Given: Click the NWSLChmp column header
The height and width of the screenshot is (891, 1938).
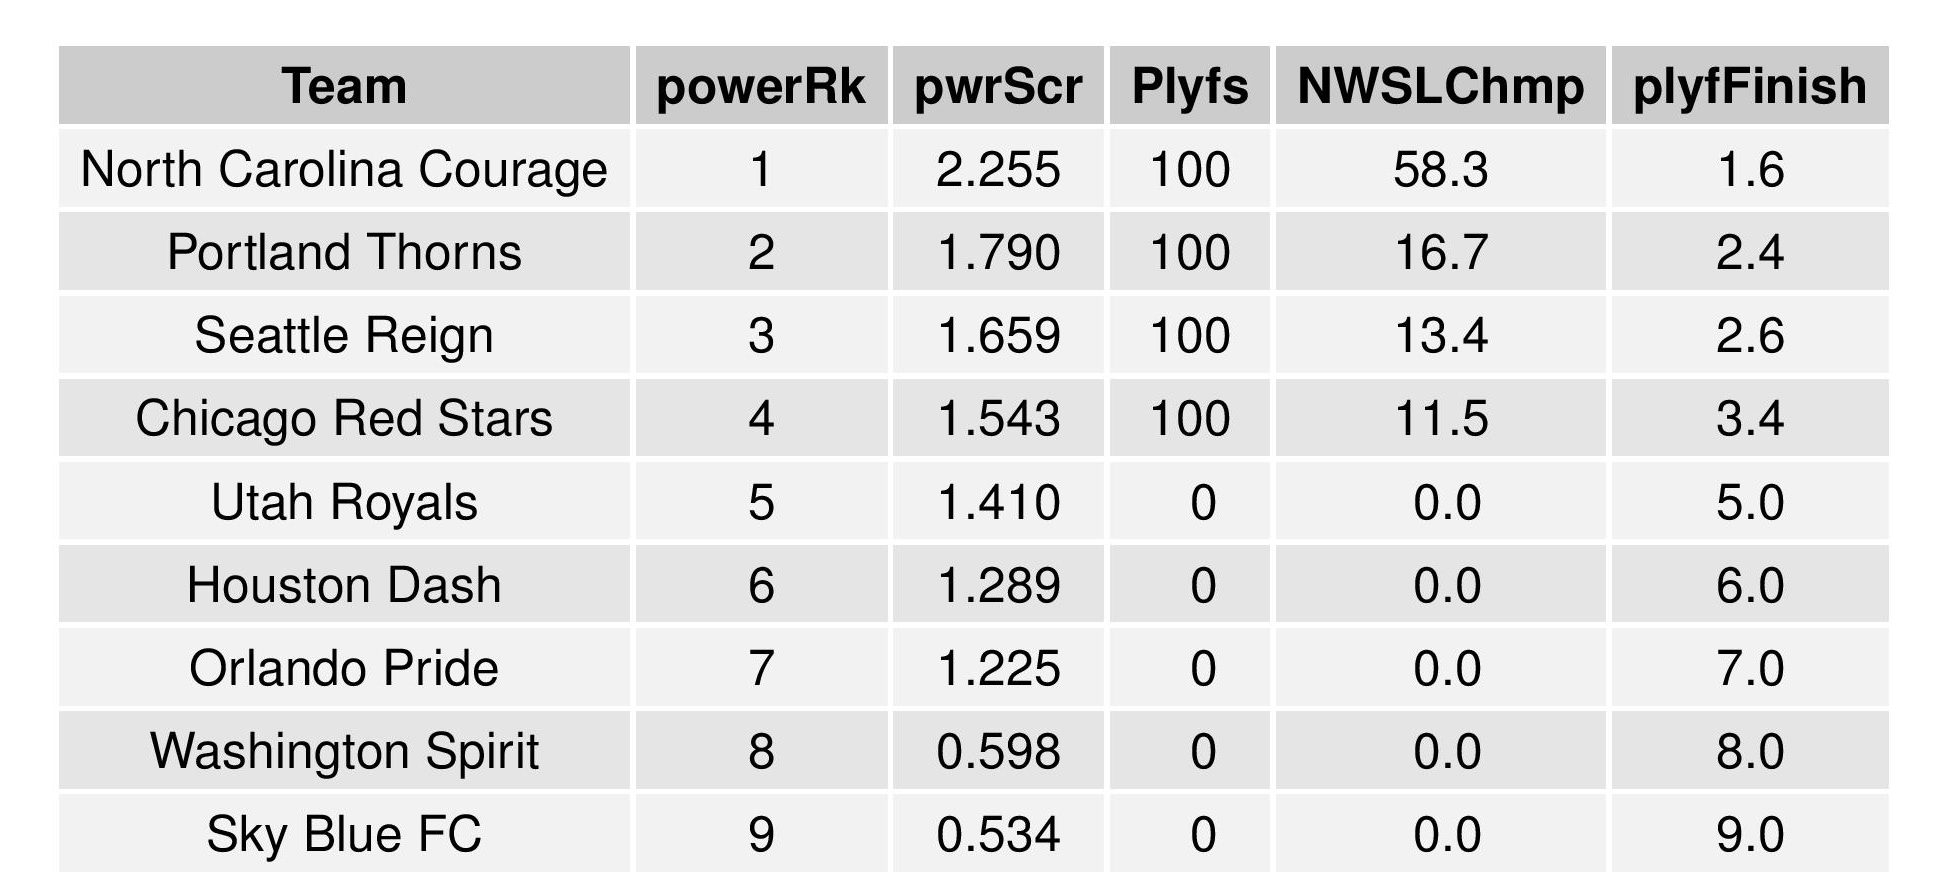Looking at the screenshot, I should click(x=1440, y=86).
